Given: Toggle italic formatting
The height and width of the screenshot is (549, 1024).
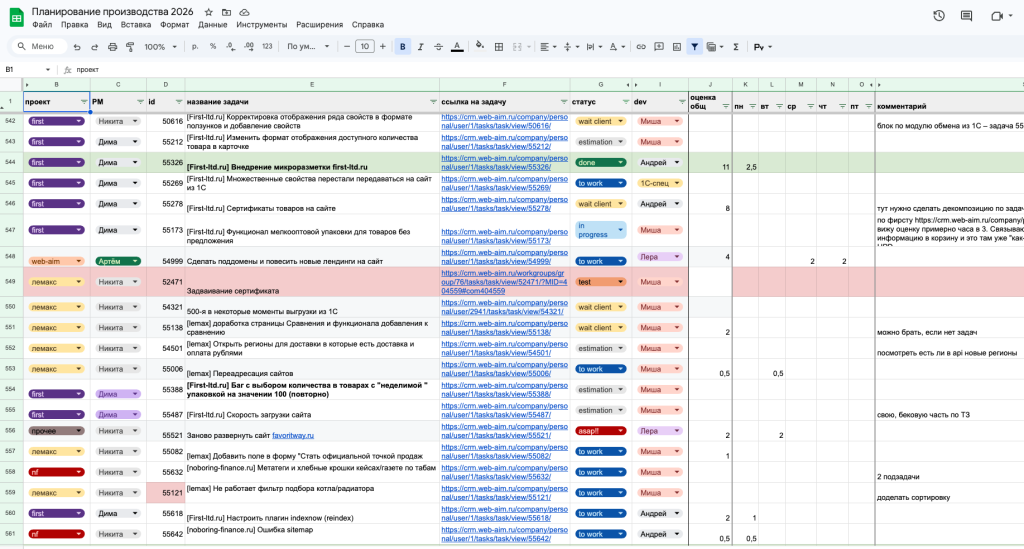Looking at the screenshot, I should [421, 47].
